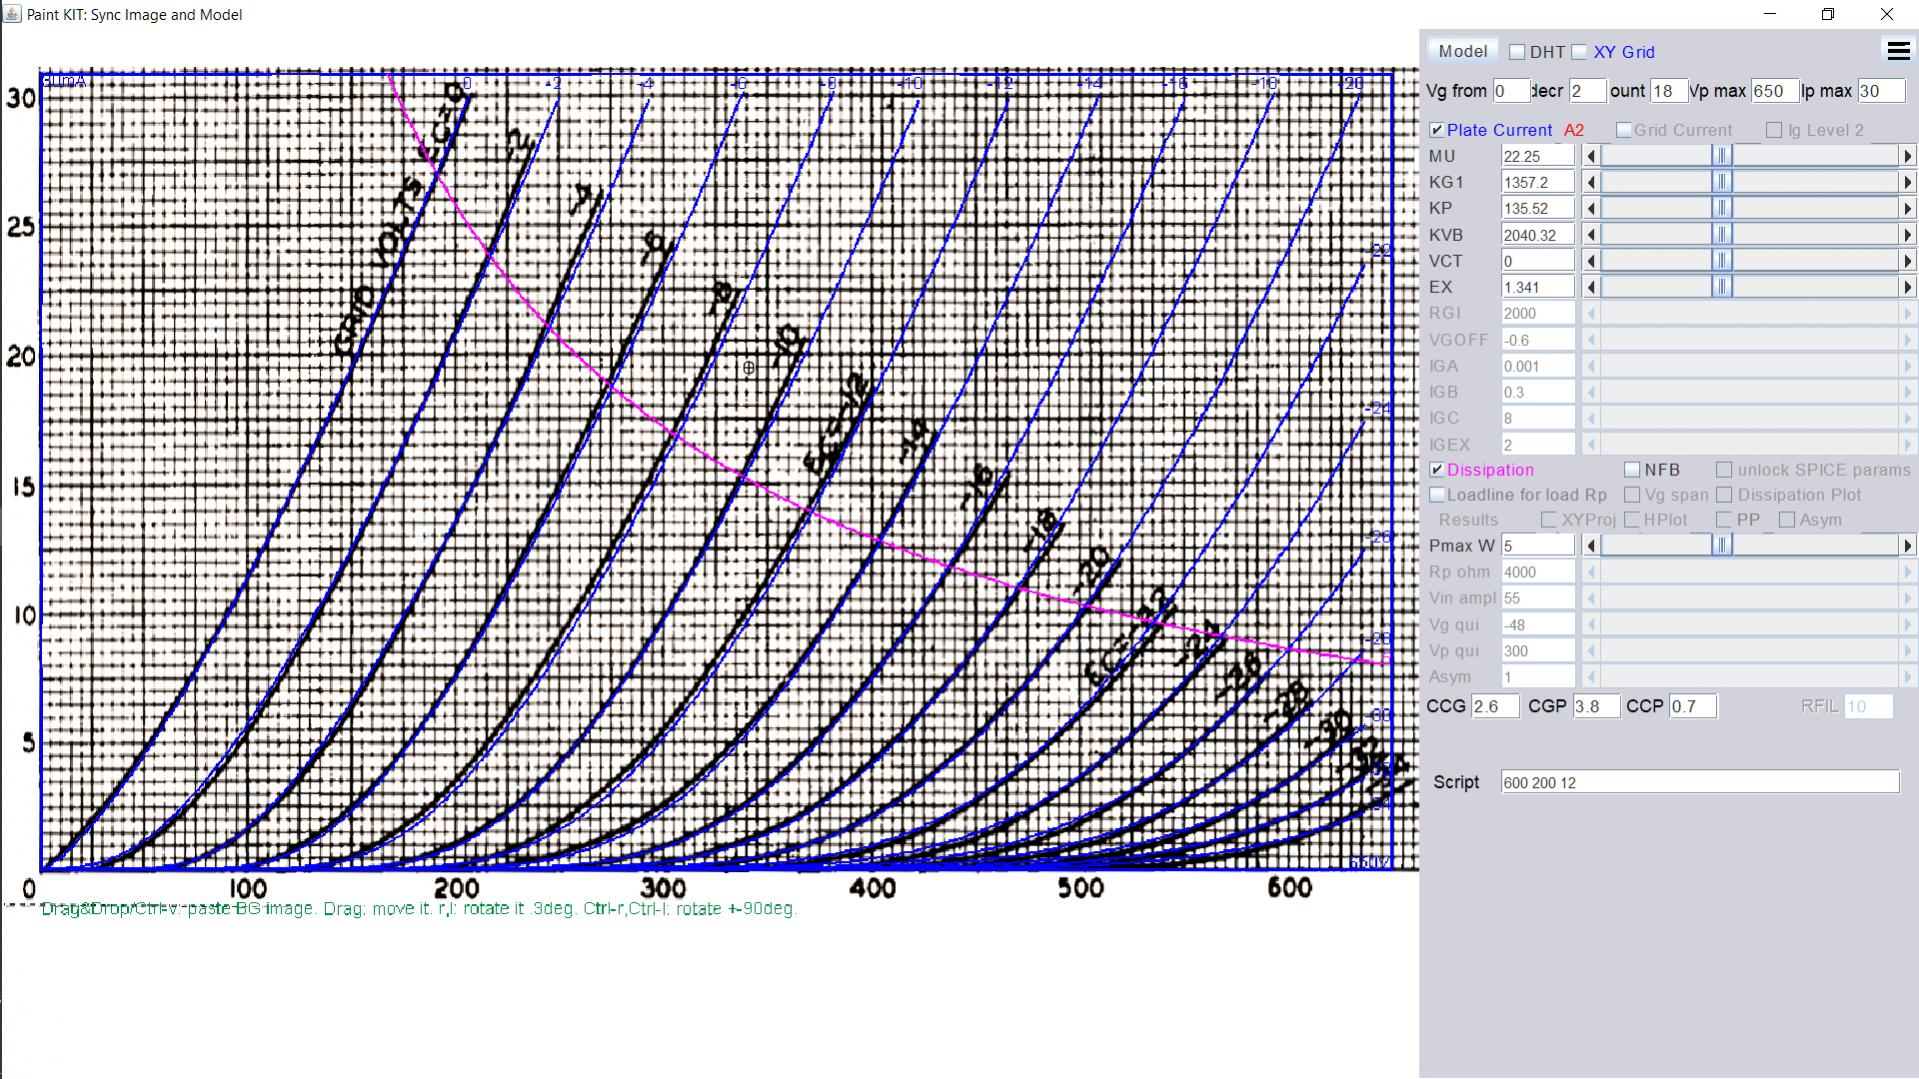Increase KVB with right arrow
1919x1079 pixels.
[x=1907, y=235]
